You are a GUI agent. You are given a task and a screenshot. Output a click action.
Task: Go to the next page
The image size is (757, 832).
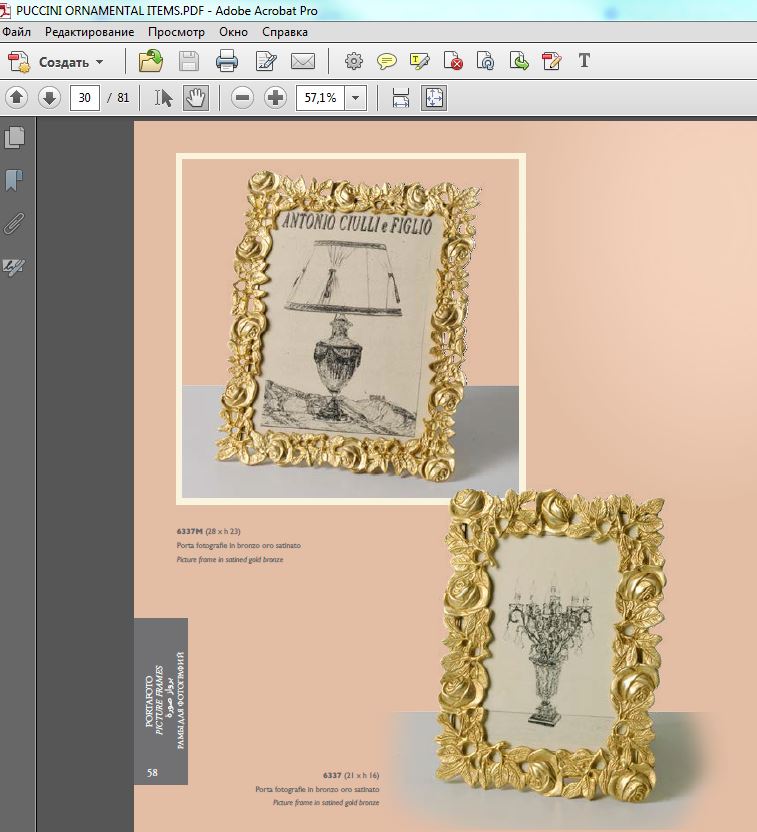point(49,98)
